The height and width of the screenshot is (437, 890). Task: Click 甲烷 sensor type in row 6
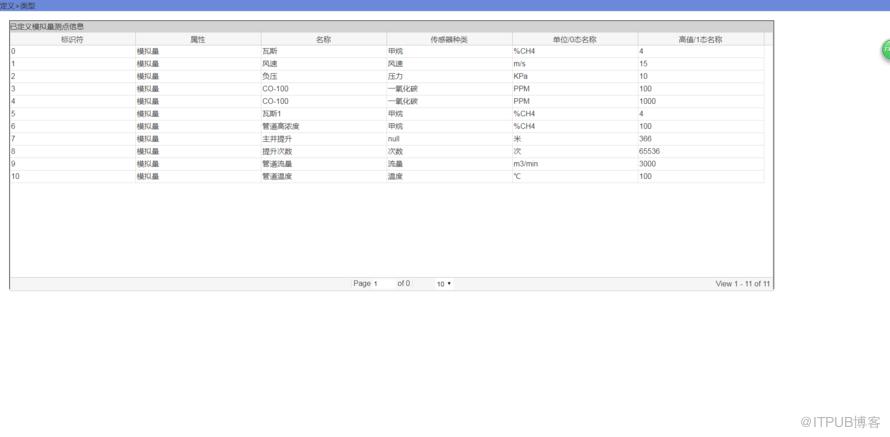[449, 126]
